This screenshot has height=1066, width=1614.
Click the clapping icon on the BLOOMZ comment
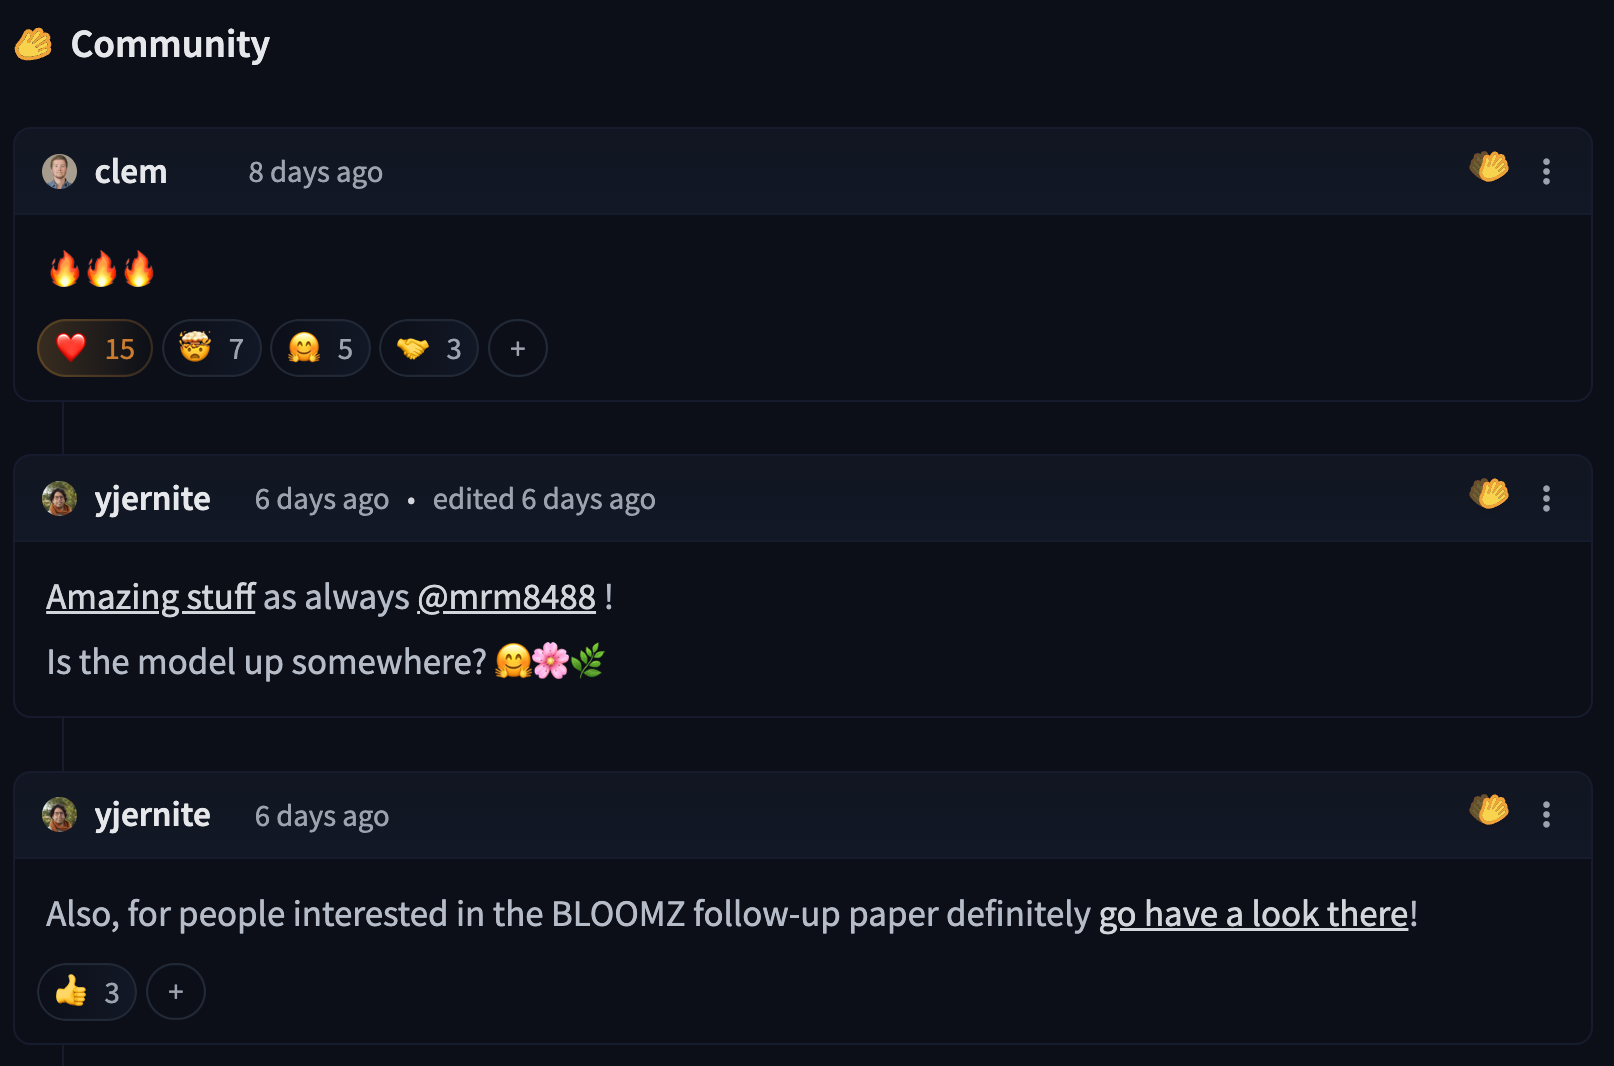[x=1489, y=810]
